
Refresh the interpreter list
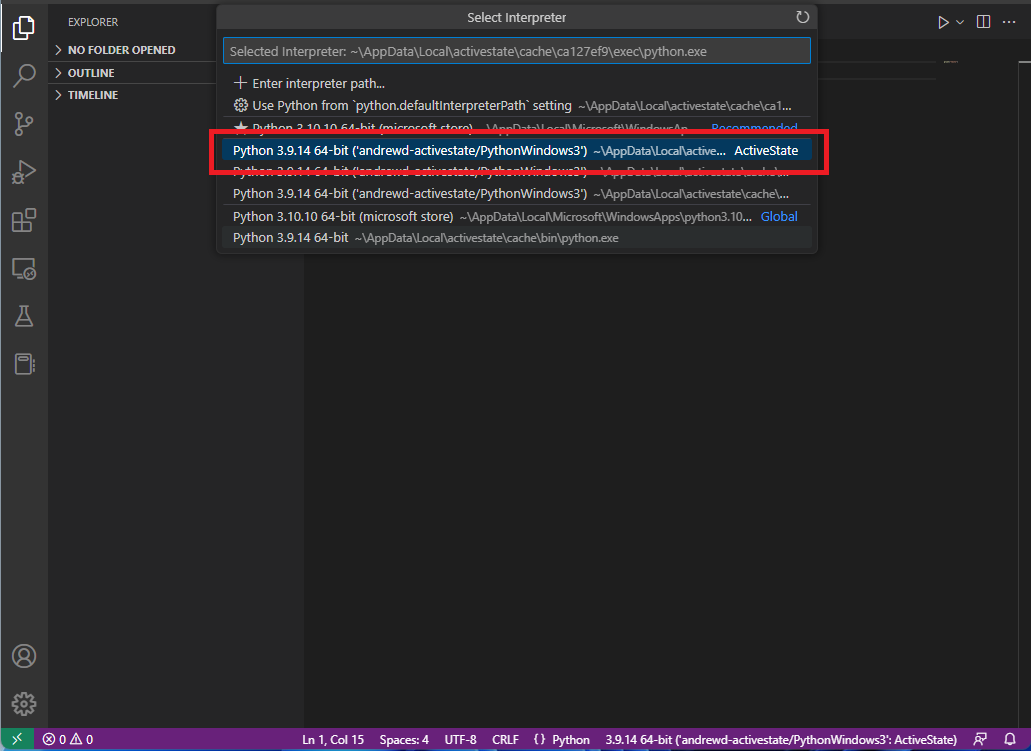(x=802, y=17)
